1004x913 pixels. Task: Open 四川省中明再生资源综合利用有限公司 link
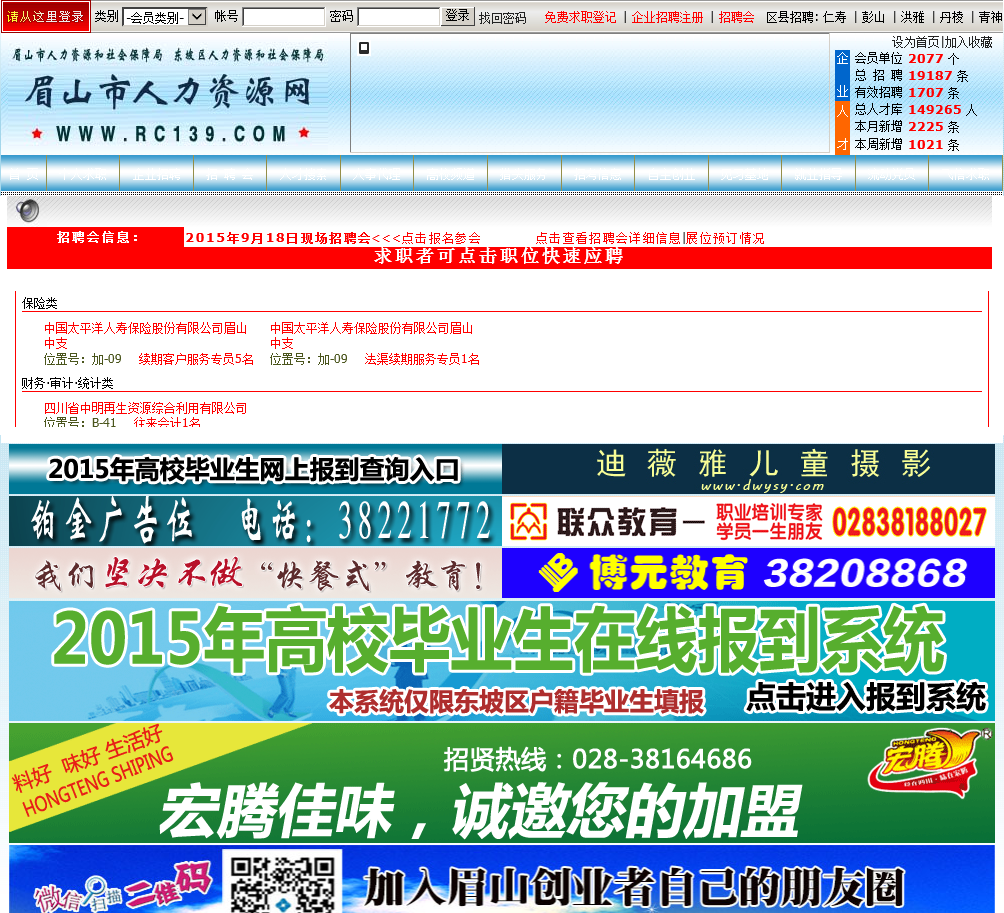[x=145, y=408]
